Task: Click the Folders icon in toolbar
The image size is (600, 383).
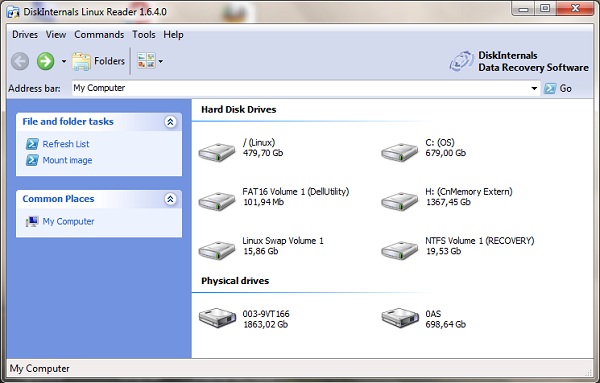Action: pos(82,61)
